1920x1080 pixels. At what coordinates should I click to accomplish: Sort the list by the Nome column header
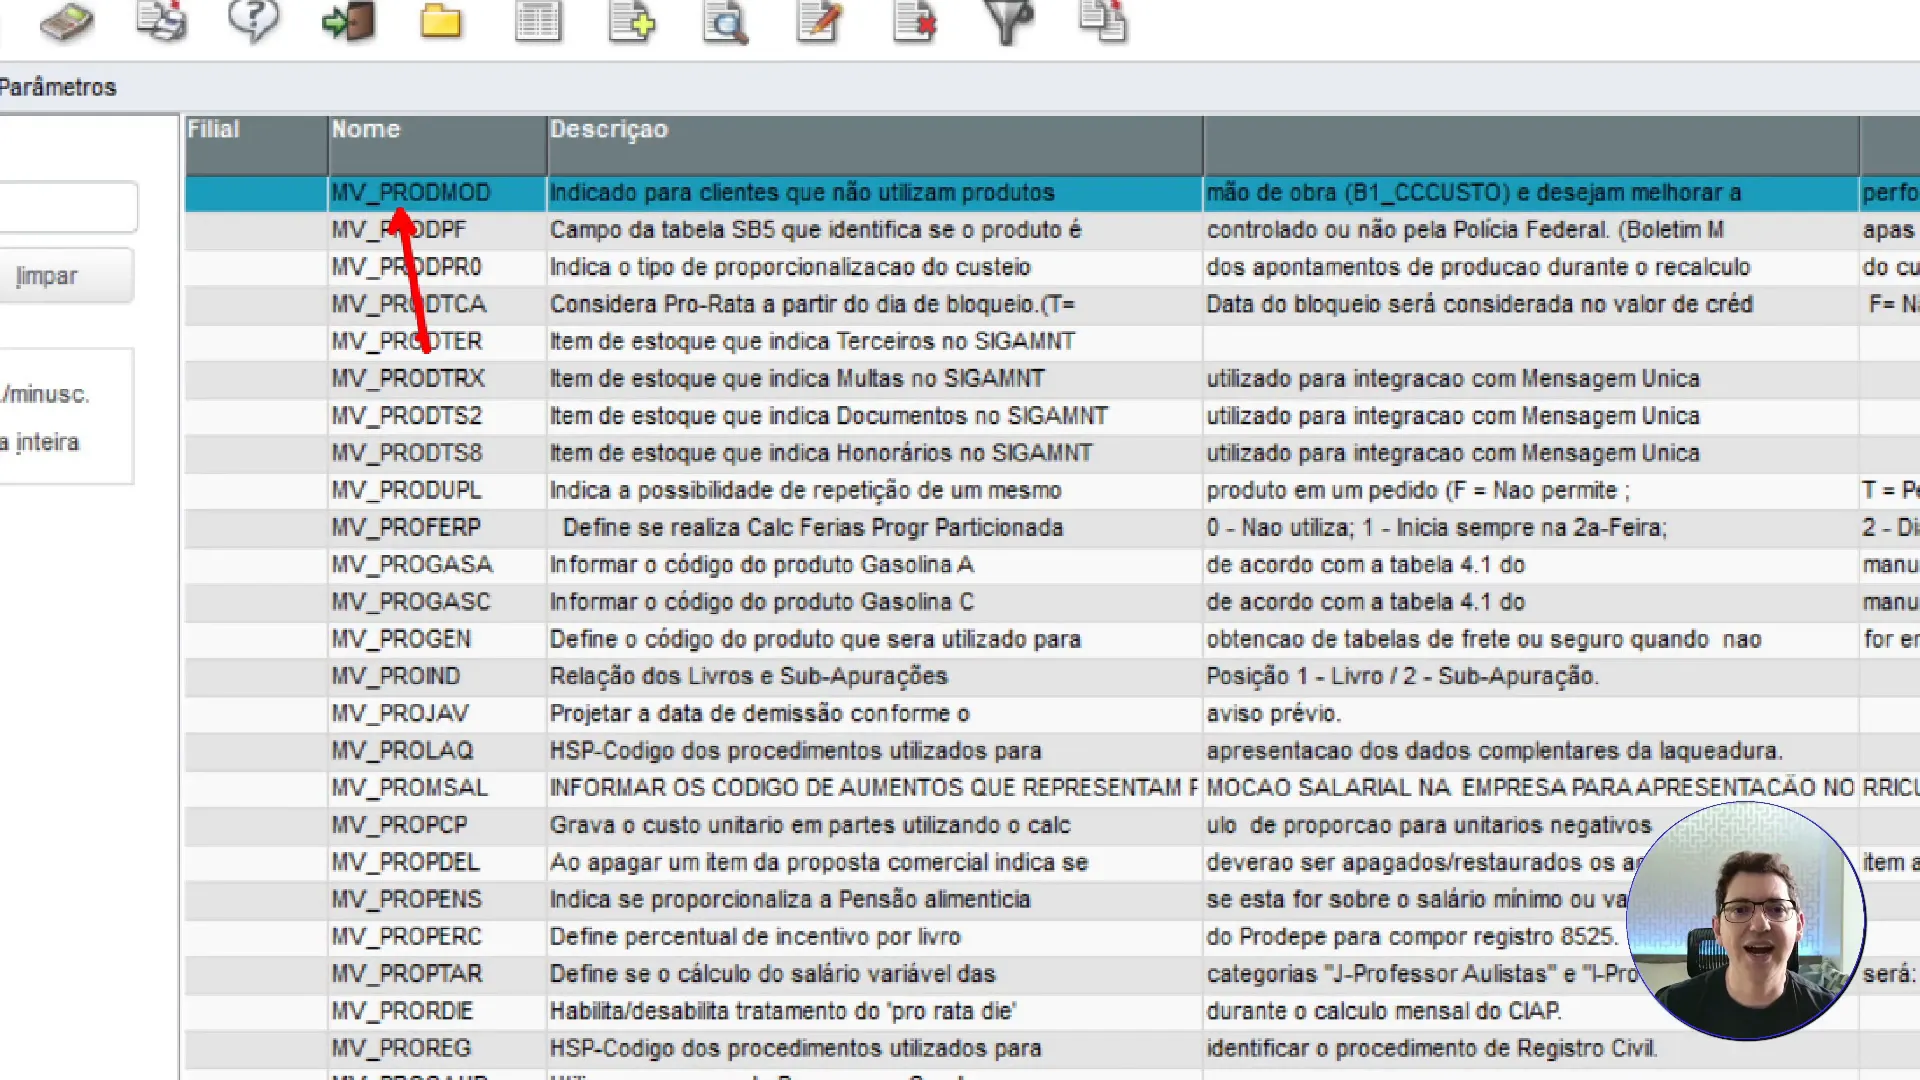[367, 128]
